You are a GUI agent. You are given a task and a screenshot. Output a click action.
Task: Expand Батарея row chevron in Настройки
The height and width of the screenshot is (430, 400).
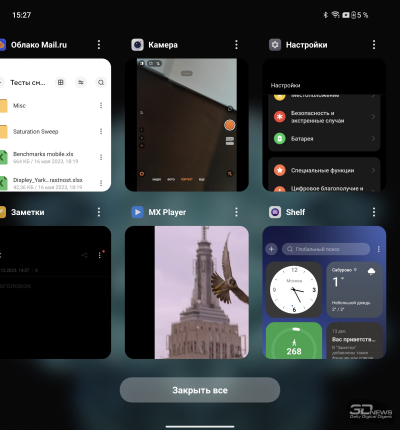[373, 138]
